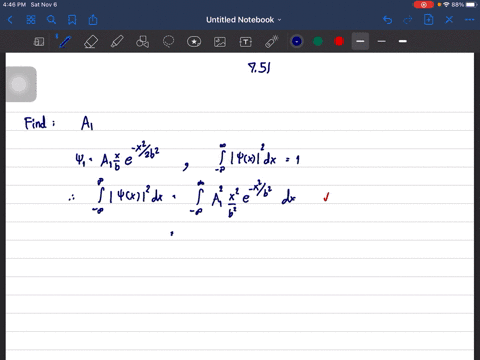Open the thumbnail grid view
The image size is (480, 360).
pos(31,20)
